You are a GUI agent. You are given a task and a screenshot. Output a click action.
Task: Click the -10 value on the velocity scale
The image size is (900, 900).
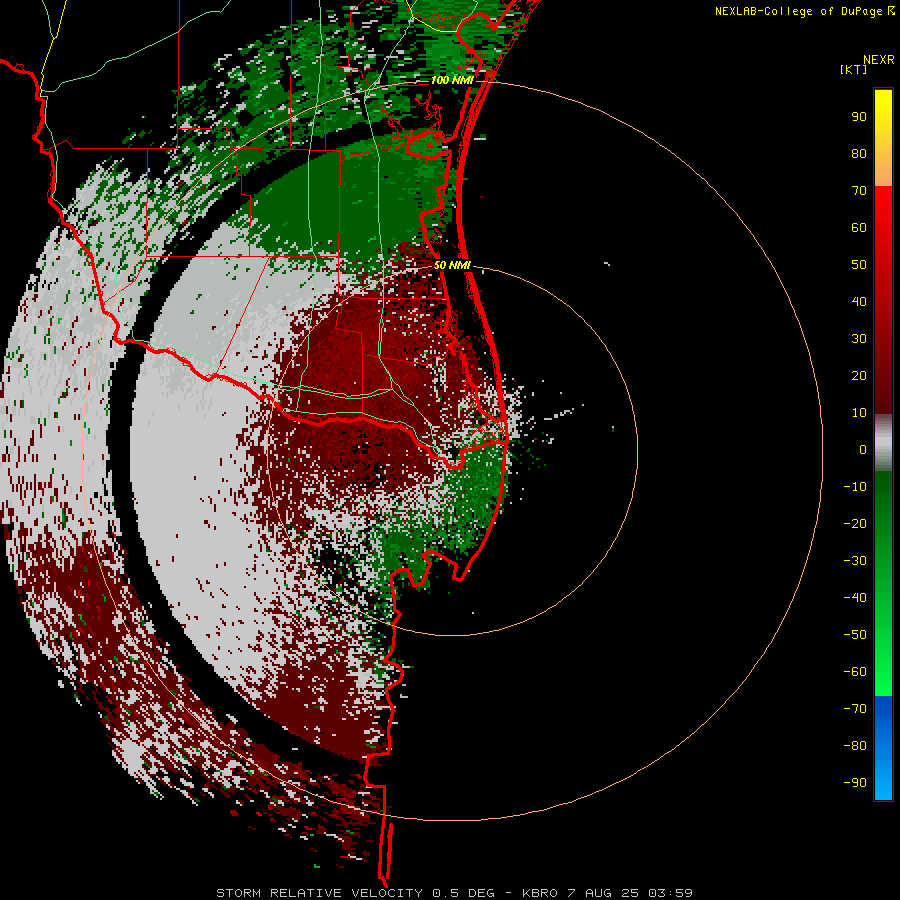pos(855,487)
